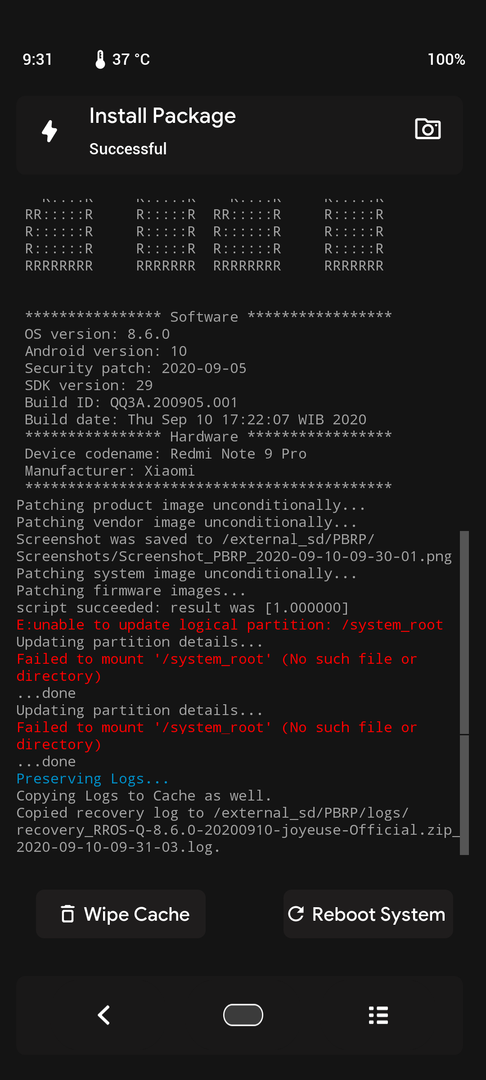Tap the 100% battery indicator

(446, 59)
